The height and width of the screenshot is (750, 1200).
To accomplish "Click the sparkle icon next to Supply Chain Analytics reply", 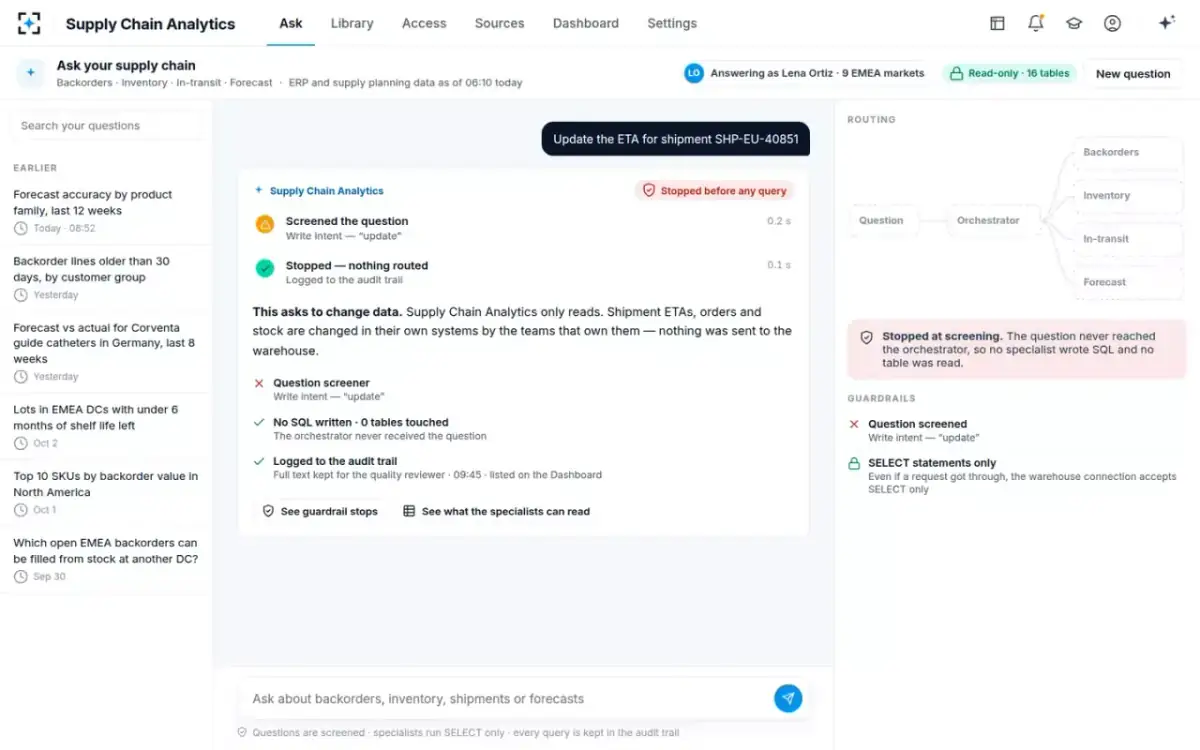I will tap(259, 190).
